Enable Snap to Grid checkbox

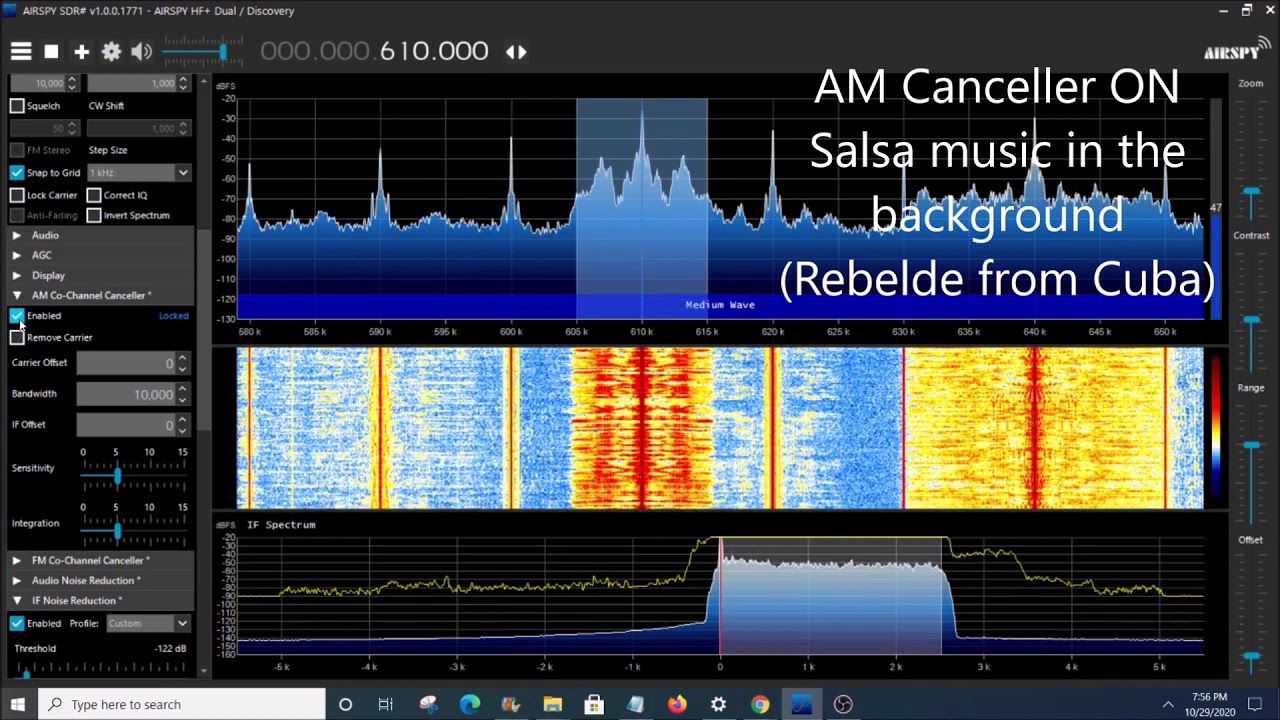[x=17, y=172]
